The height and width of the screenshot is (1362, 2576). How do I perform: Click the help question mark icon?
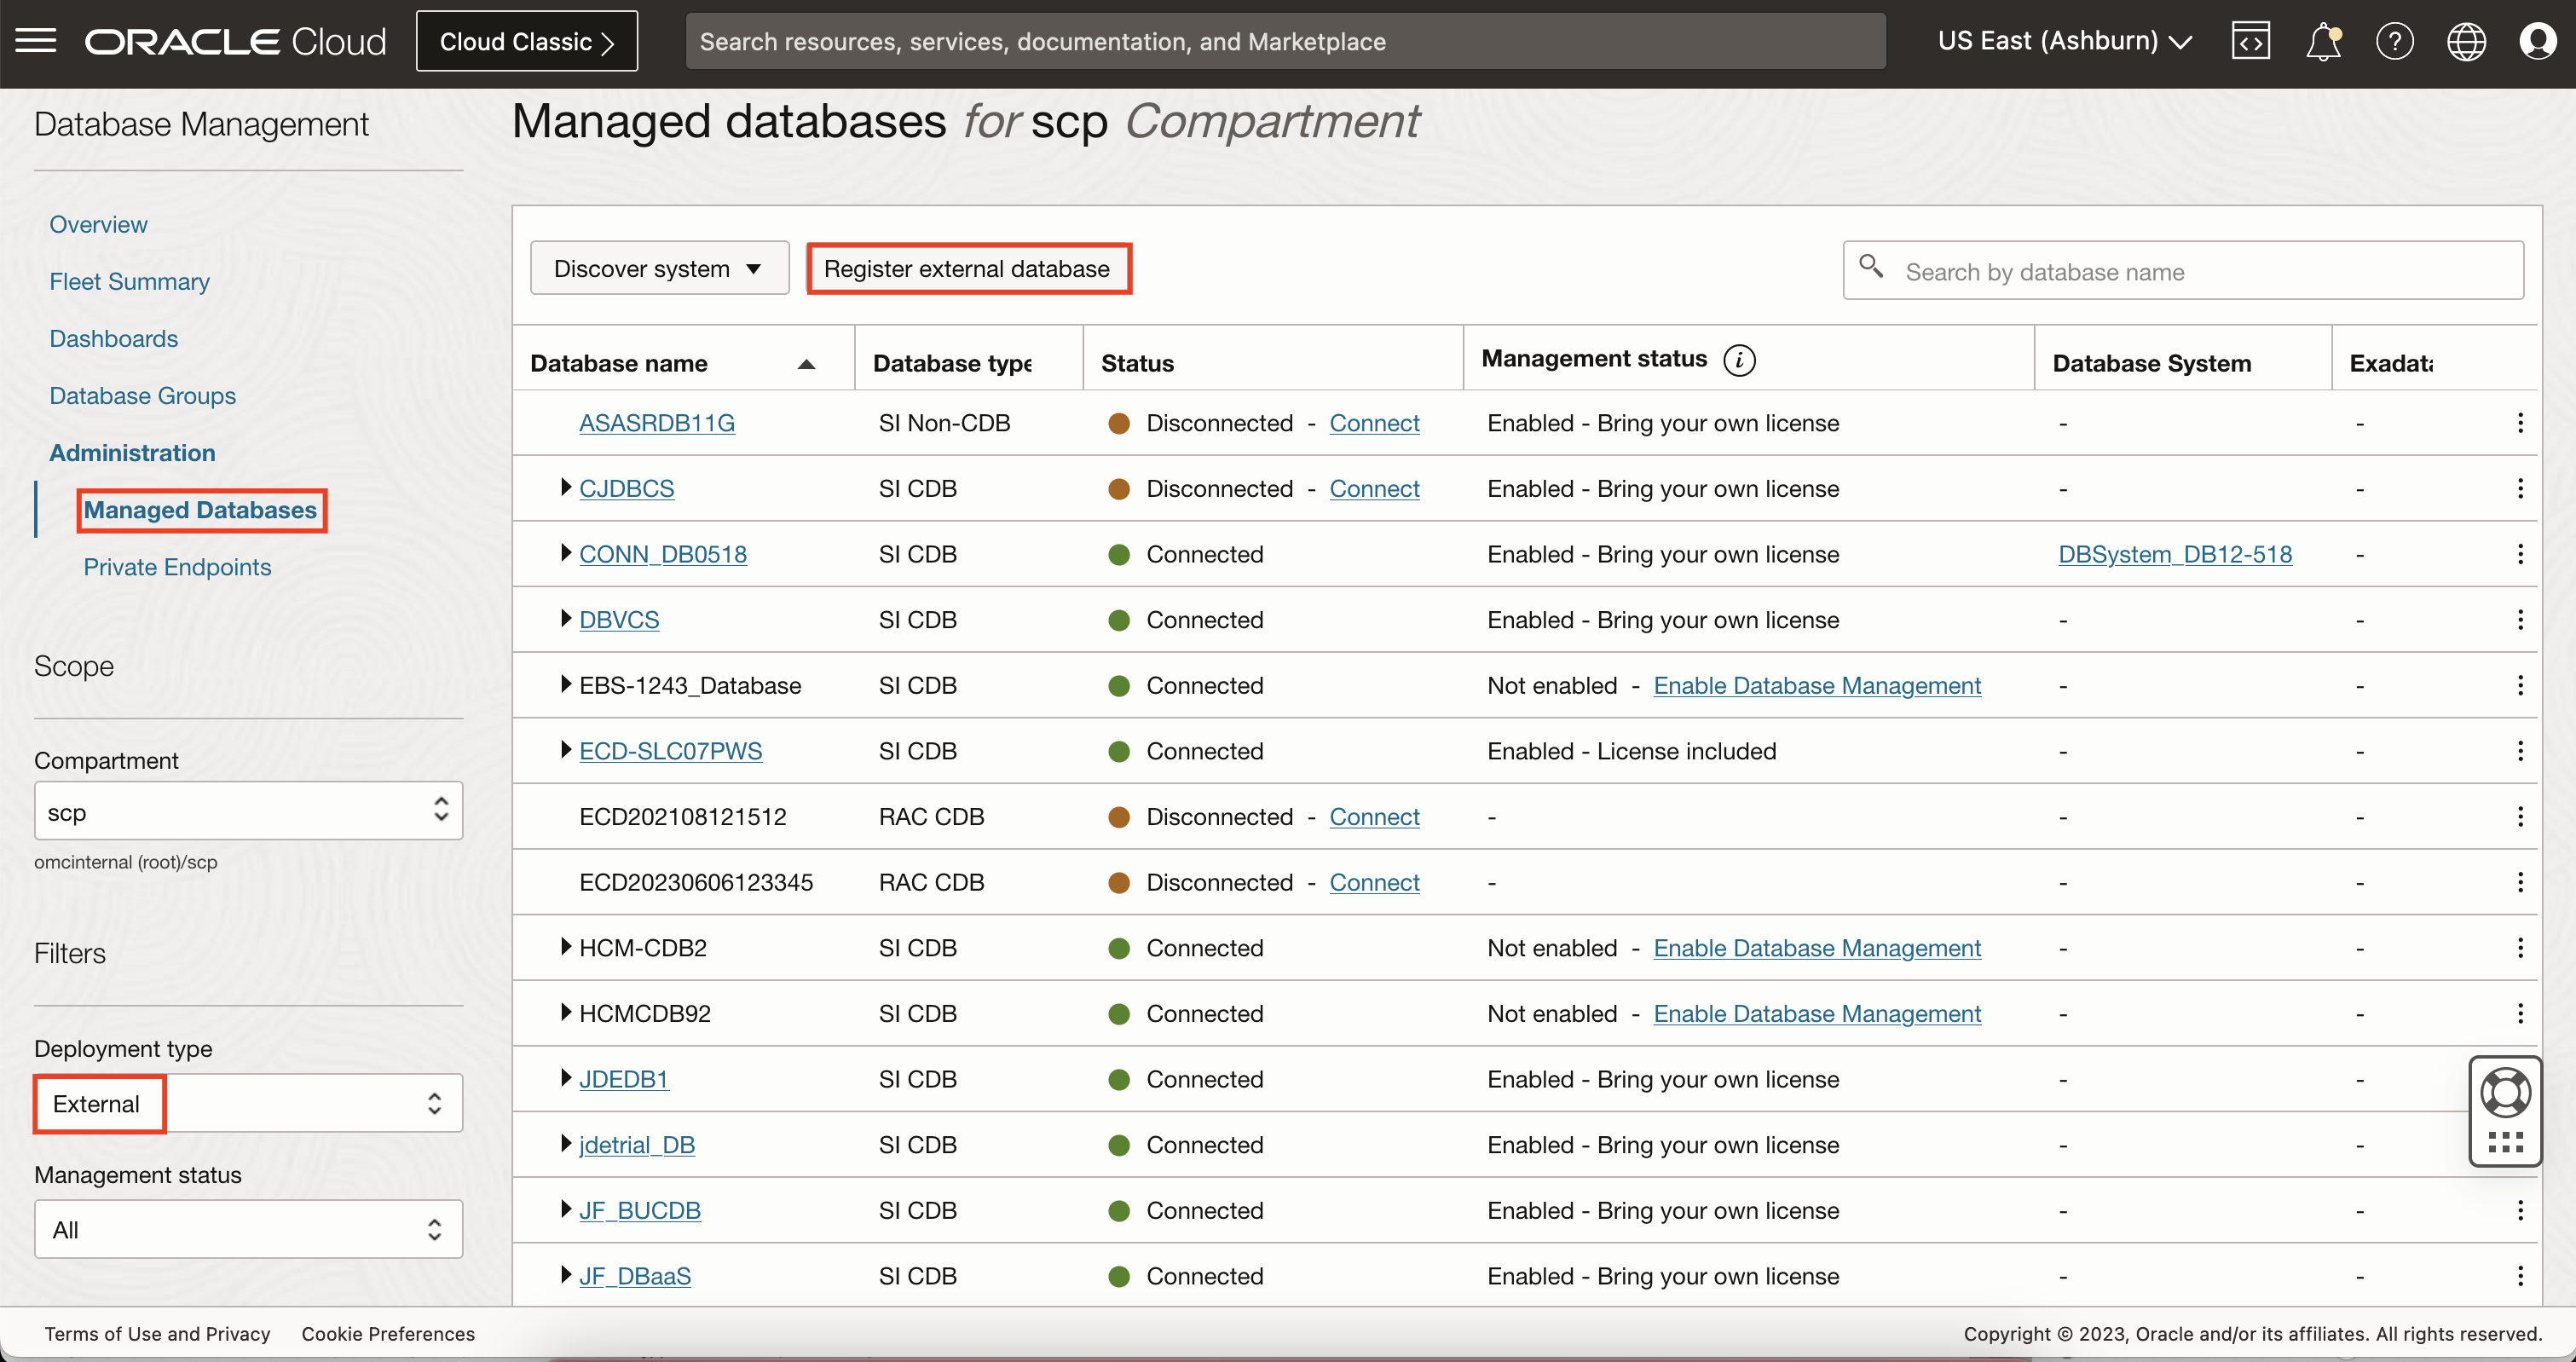click(2395, 41)
